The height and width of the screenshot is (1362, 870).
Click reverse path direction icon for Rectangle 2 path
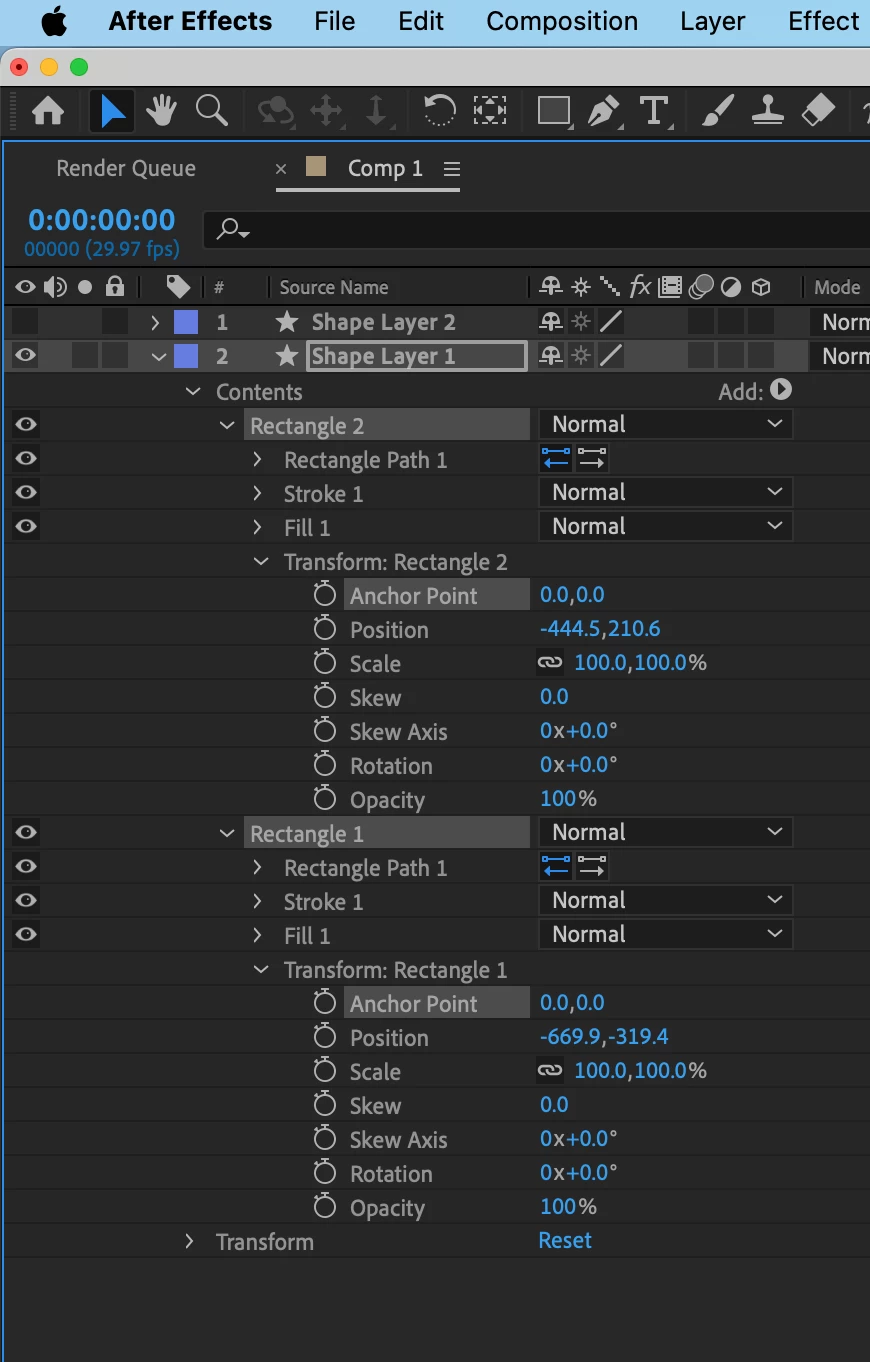tap(556, 459)
